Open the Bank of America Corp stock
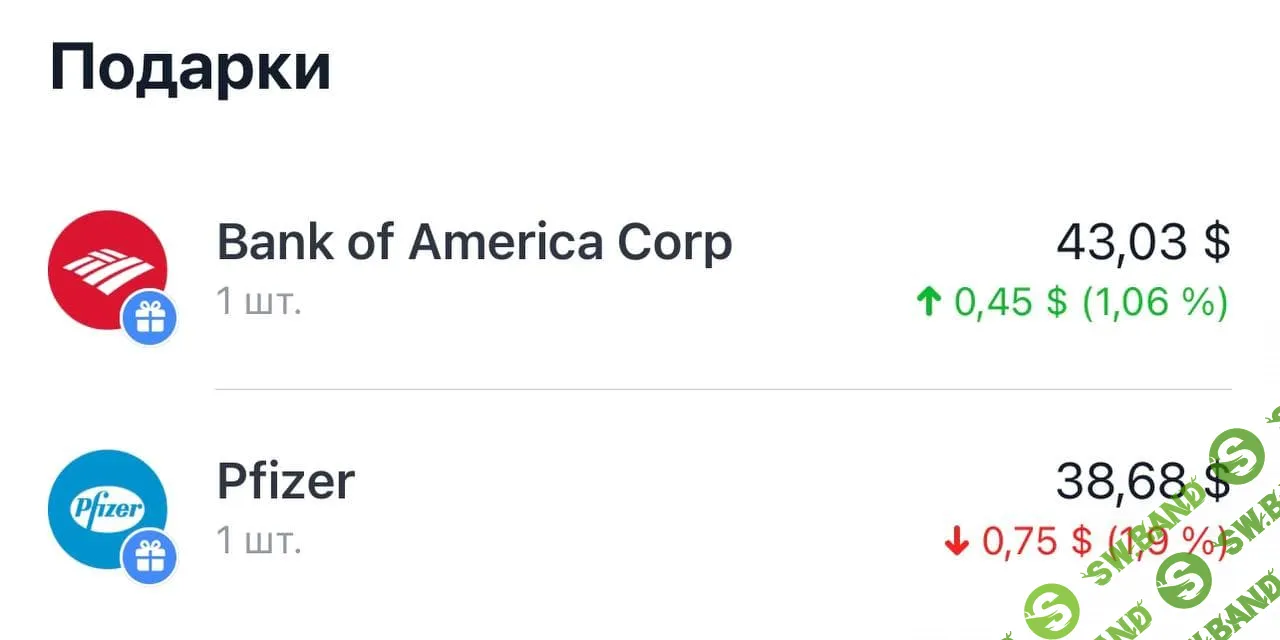 pos(474,243)
